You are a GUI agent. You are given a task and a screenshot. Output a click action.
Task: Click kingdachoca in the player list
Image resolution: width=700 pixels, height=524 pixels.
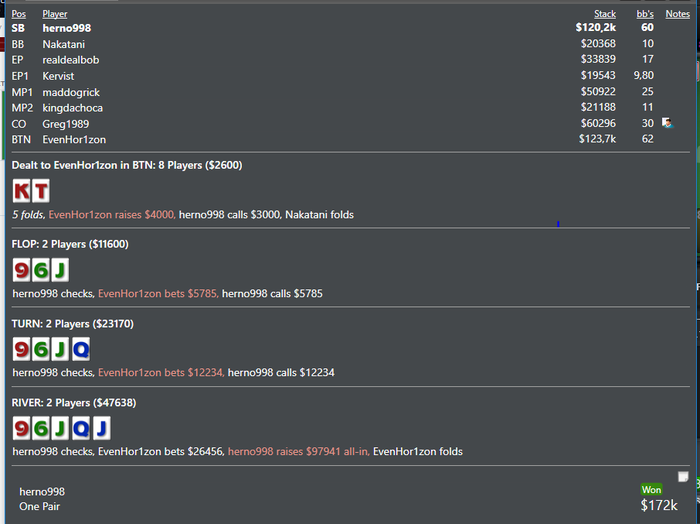(72, 108)
